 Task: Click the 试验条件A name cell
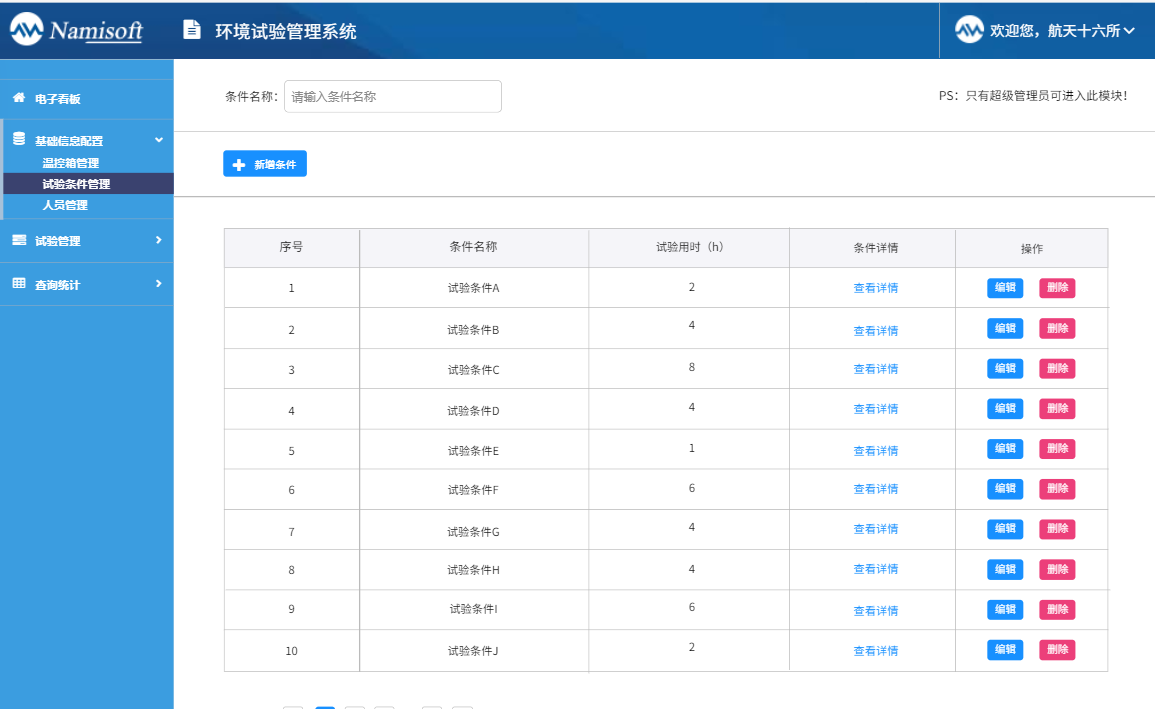click(474, 288)
